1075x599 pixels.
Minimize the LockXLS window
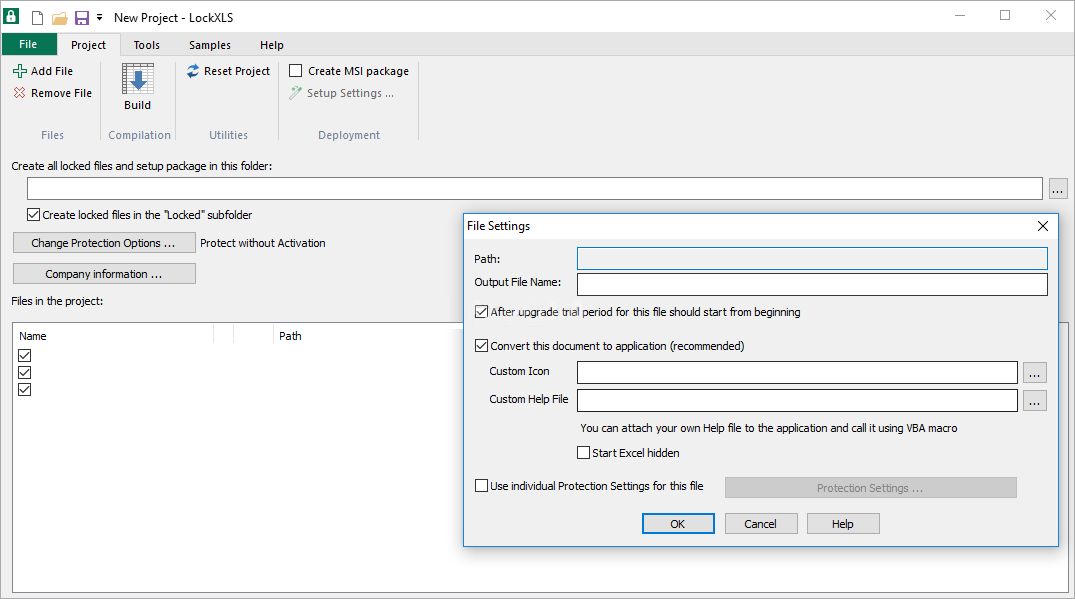[960, 16]
